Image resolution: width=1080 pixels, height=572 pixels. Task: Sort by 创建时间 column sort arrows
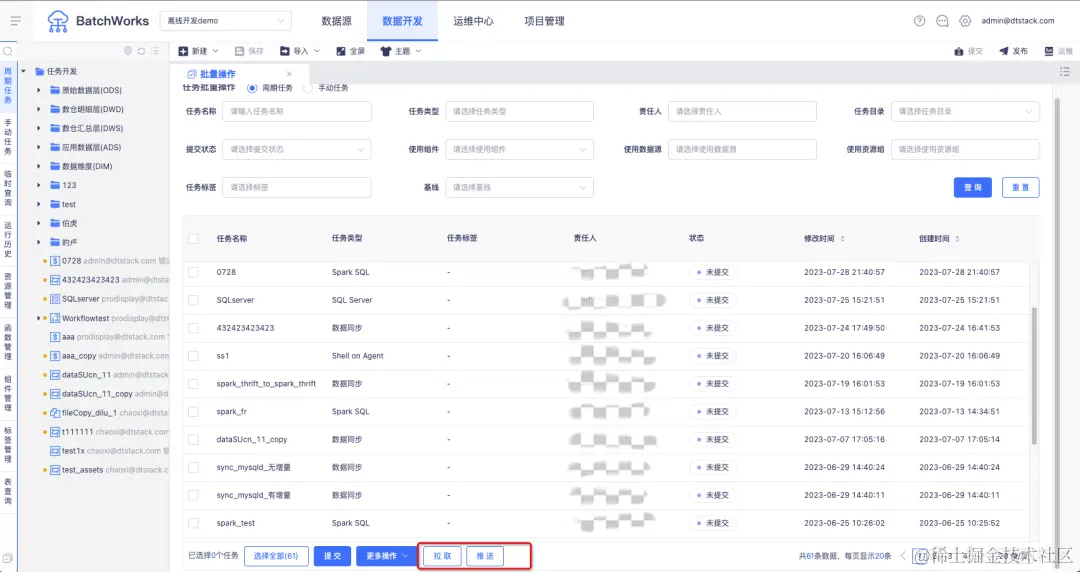(957, 238)
